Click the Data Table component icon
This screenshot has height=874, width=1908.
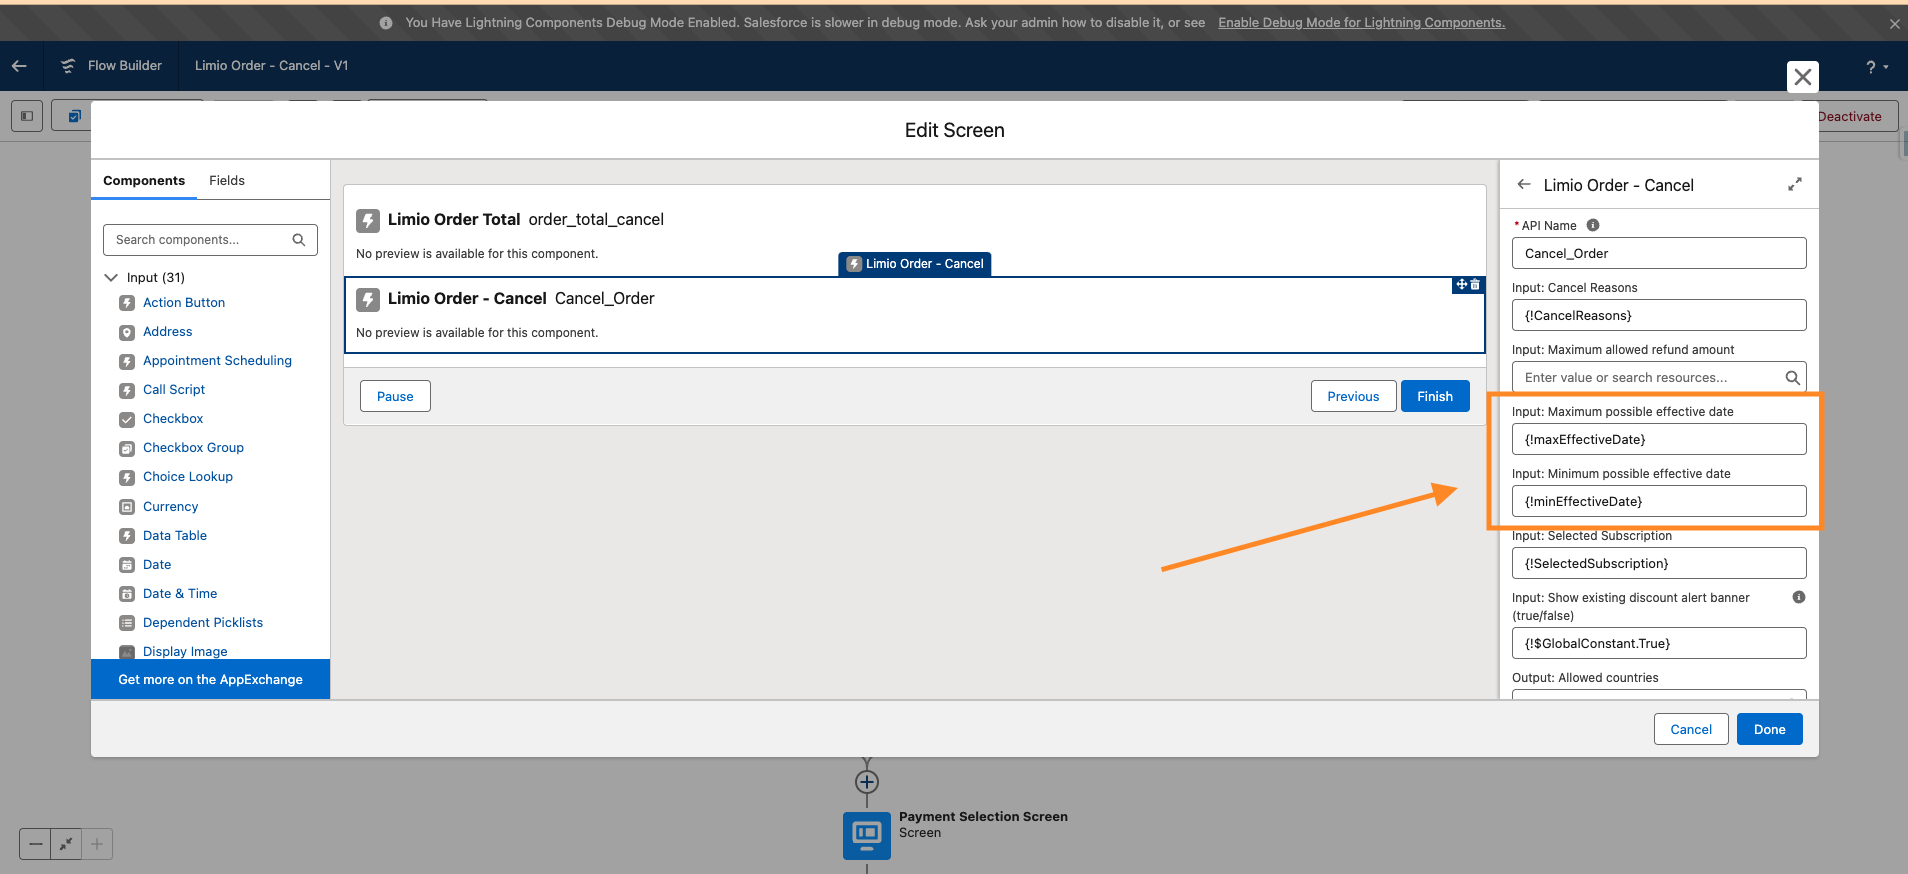127,536
